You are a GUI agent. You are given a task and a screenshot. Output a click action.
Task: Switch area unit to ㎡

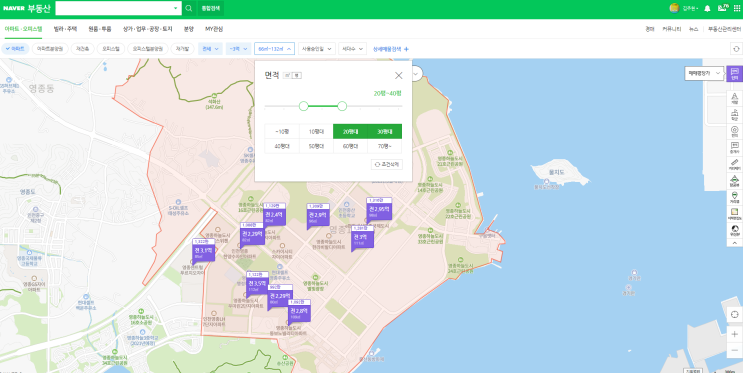point(288,75)
